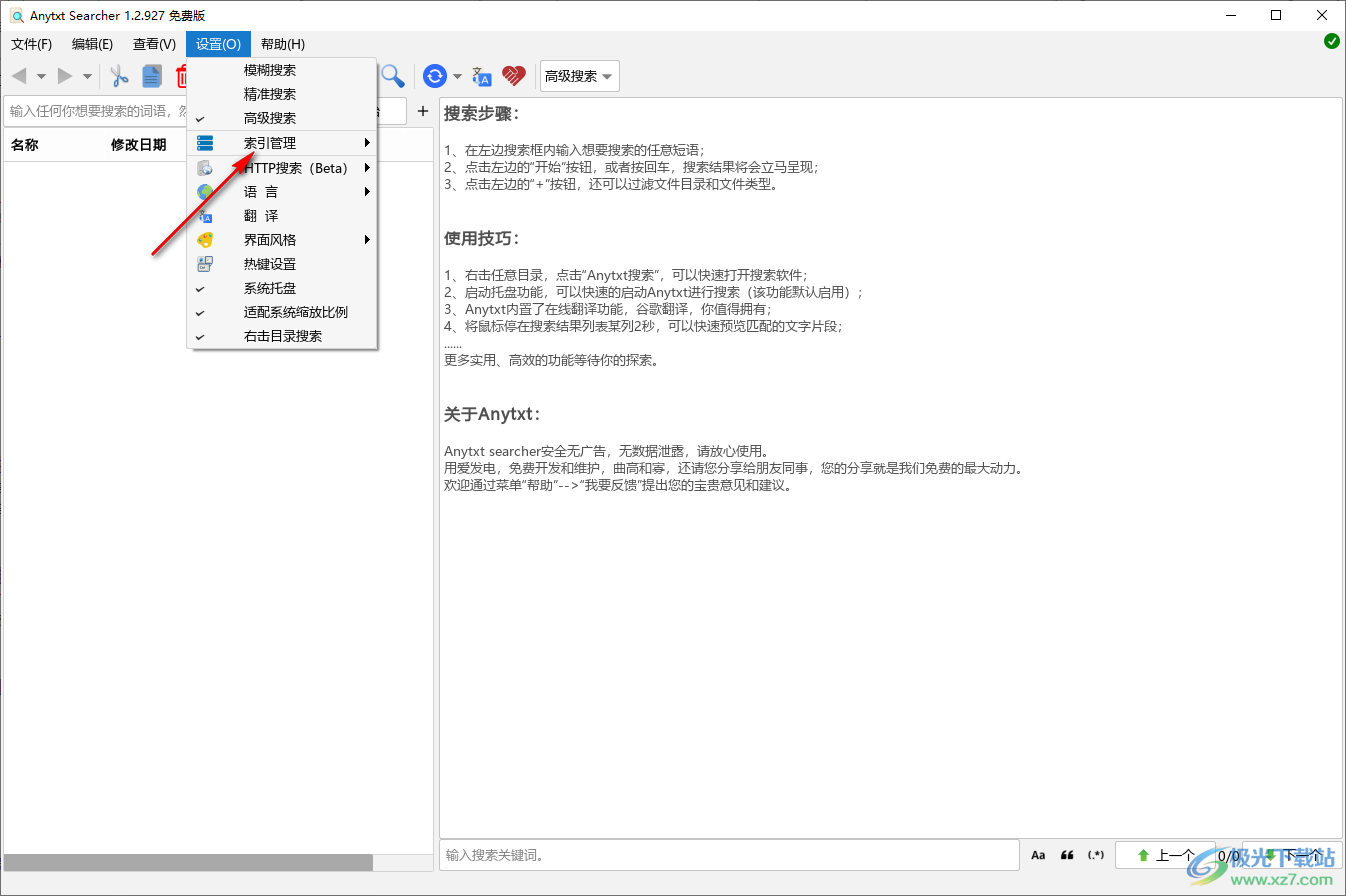This screenshot has height=896, width=1346.
Task: Click the 界面风格 palette icon
Action: pyautogui.click(x=205, y=240)
